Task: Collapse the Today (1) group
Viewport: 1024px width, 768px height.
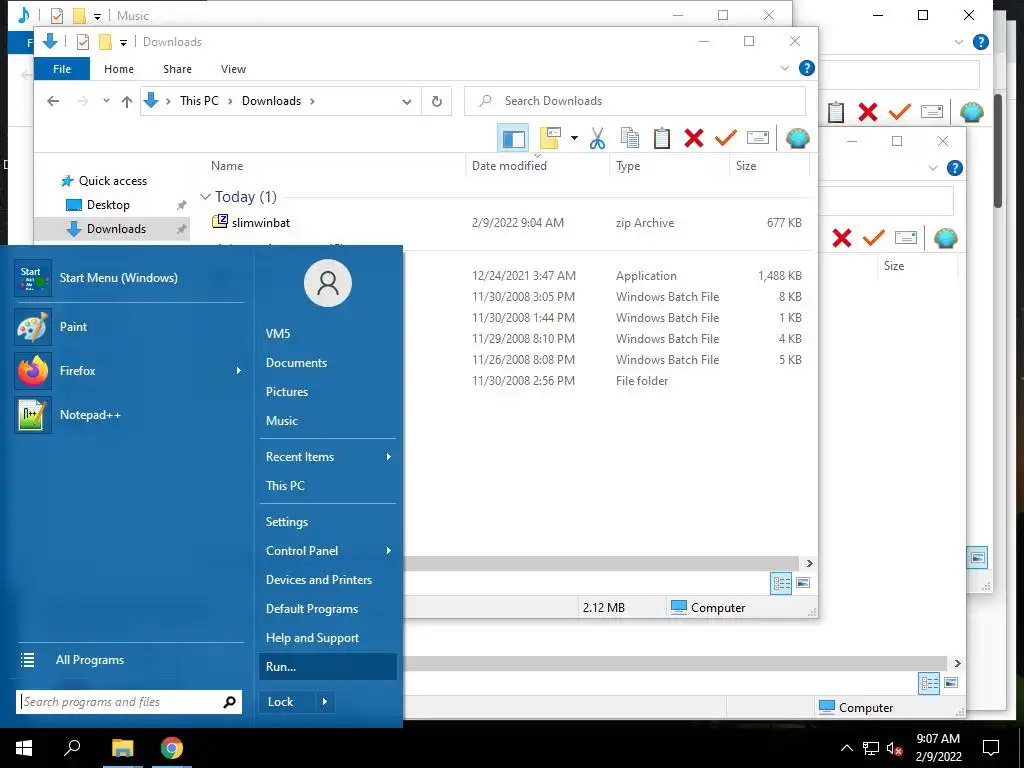Action: point(205,197)
